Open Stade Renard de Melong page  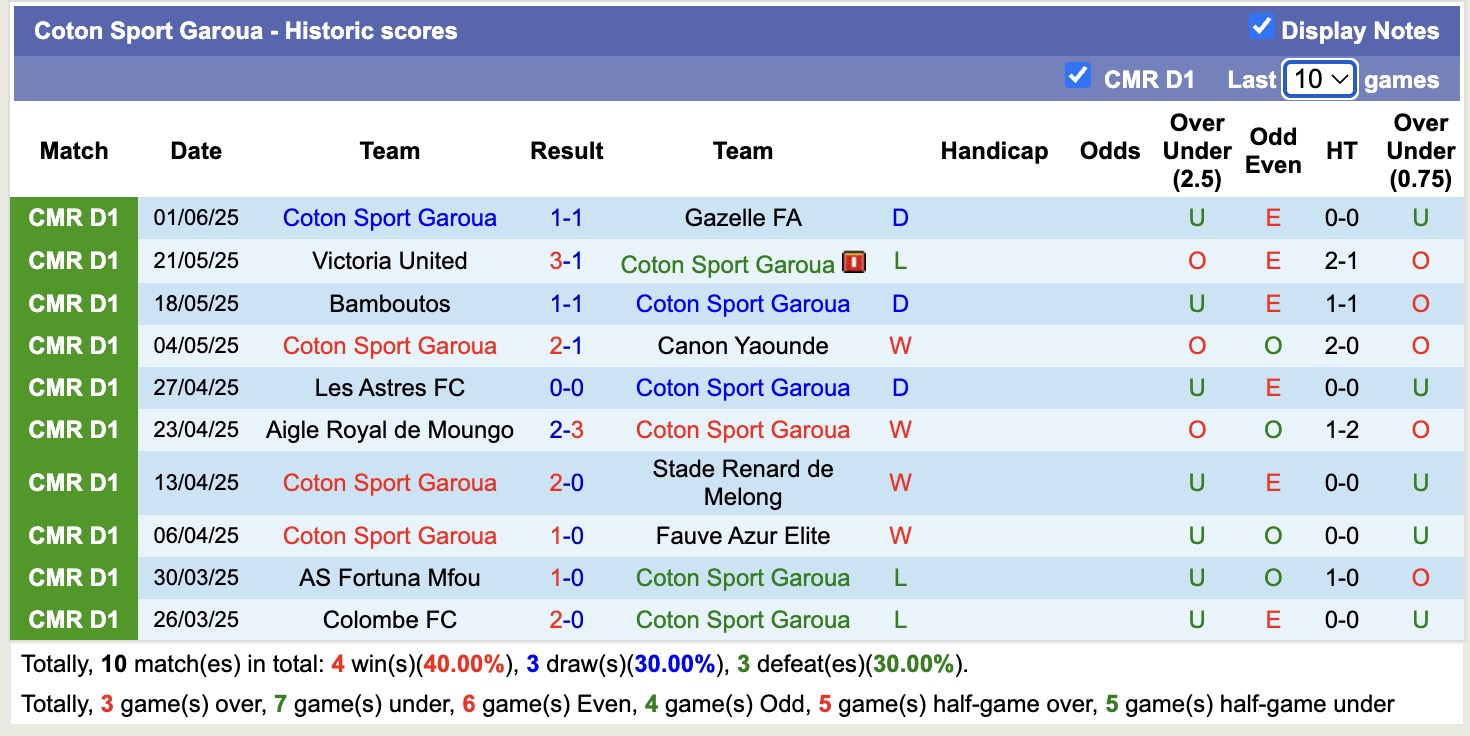tap(743, 483)
